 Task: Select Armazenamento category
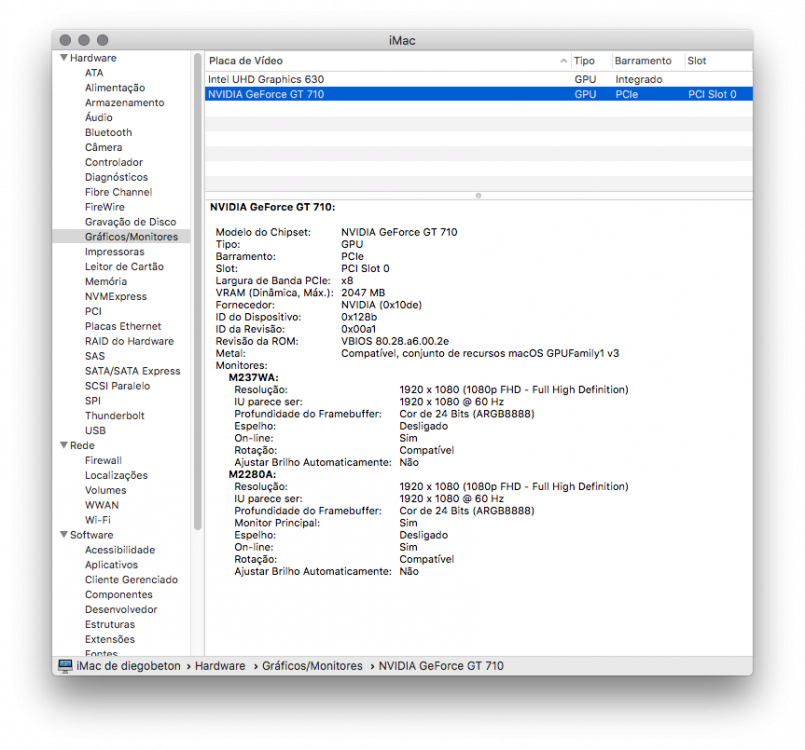tap(125, 103)
